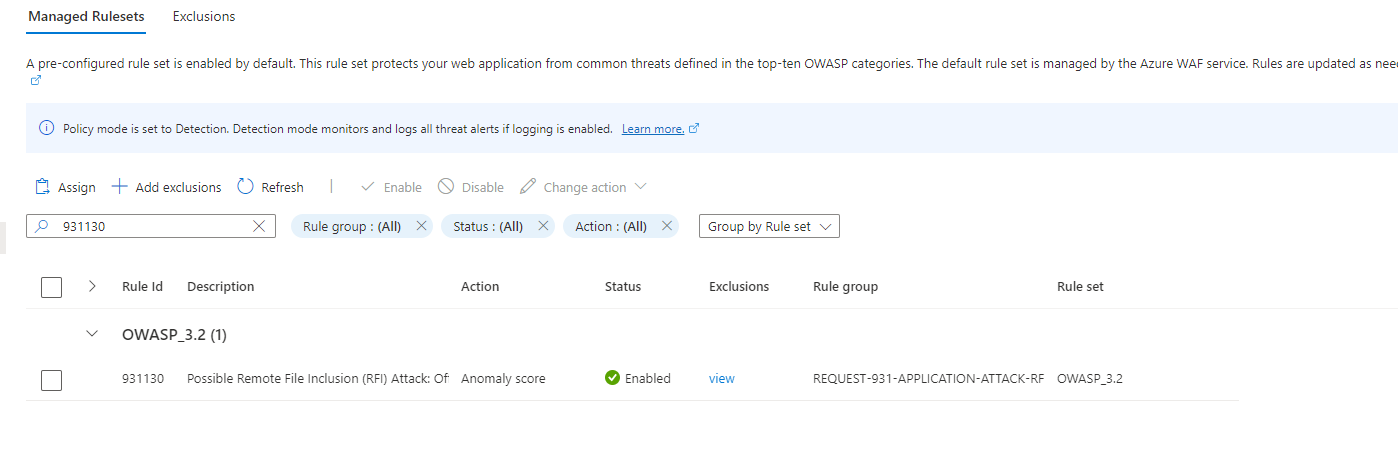This screenshot has width=1398, height=466.
Task: Remove the Status filter chip
Action: point(543,226)
